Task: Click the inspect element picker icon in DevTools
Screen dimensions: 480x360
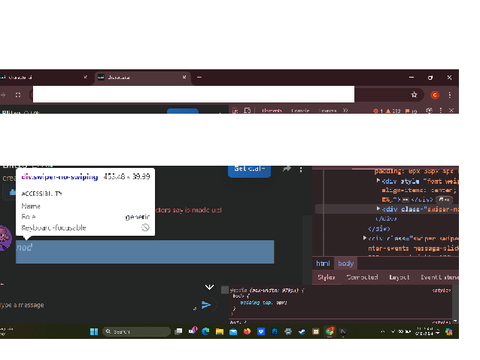Action: pos(235,111)
